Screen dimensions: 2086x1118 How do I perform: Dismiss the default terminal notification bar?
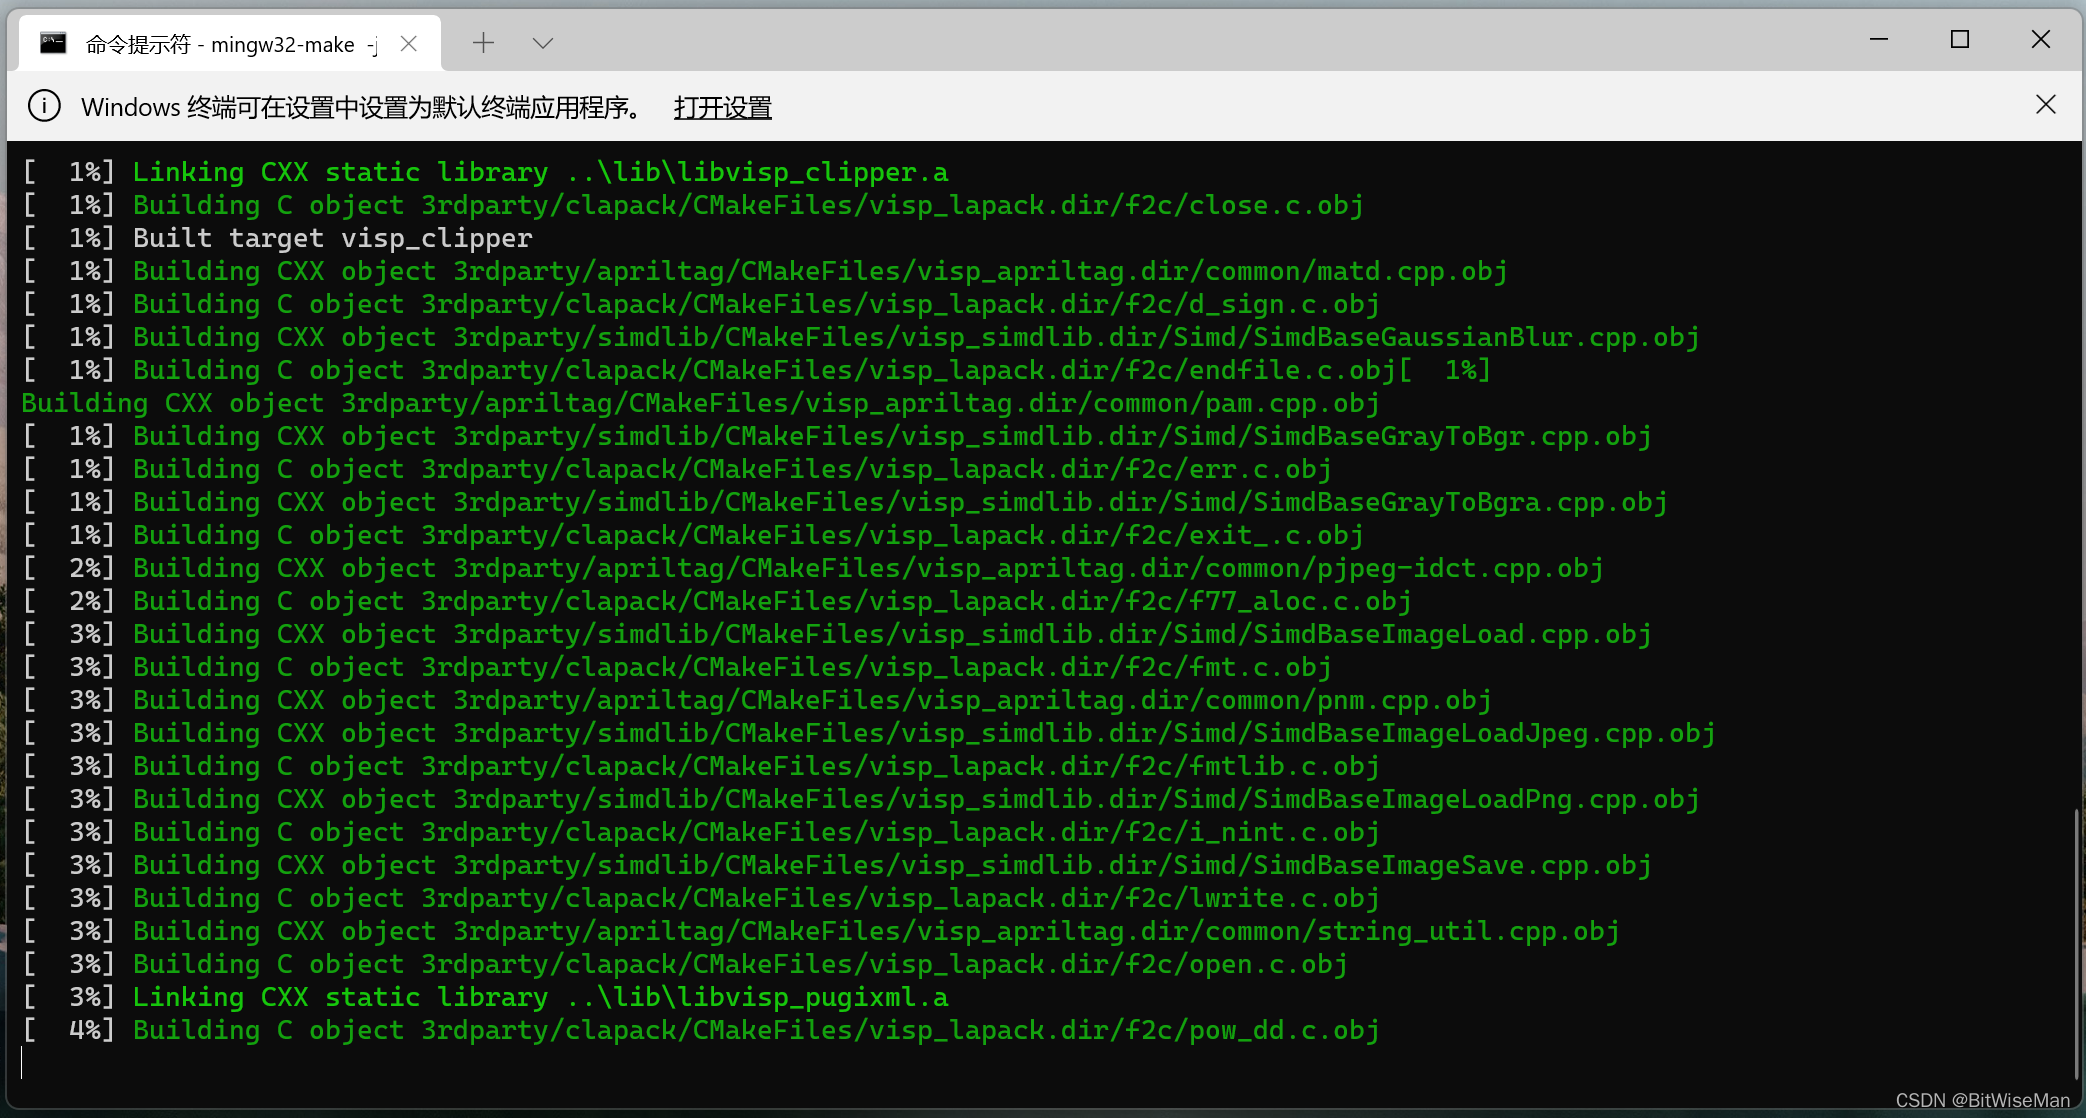2046,105
